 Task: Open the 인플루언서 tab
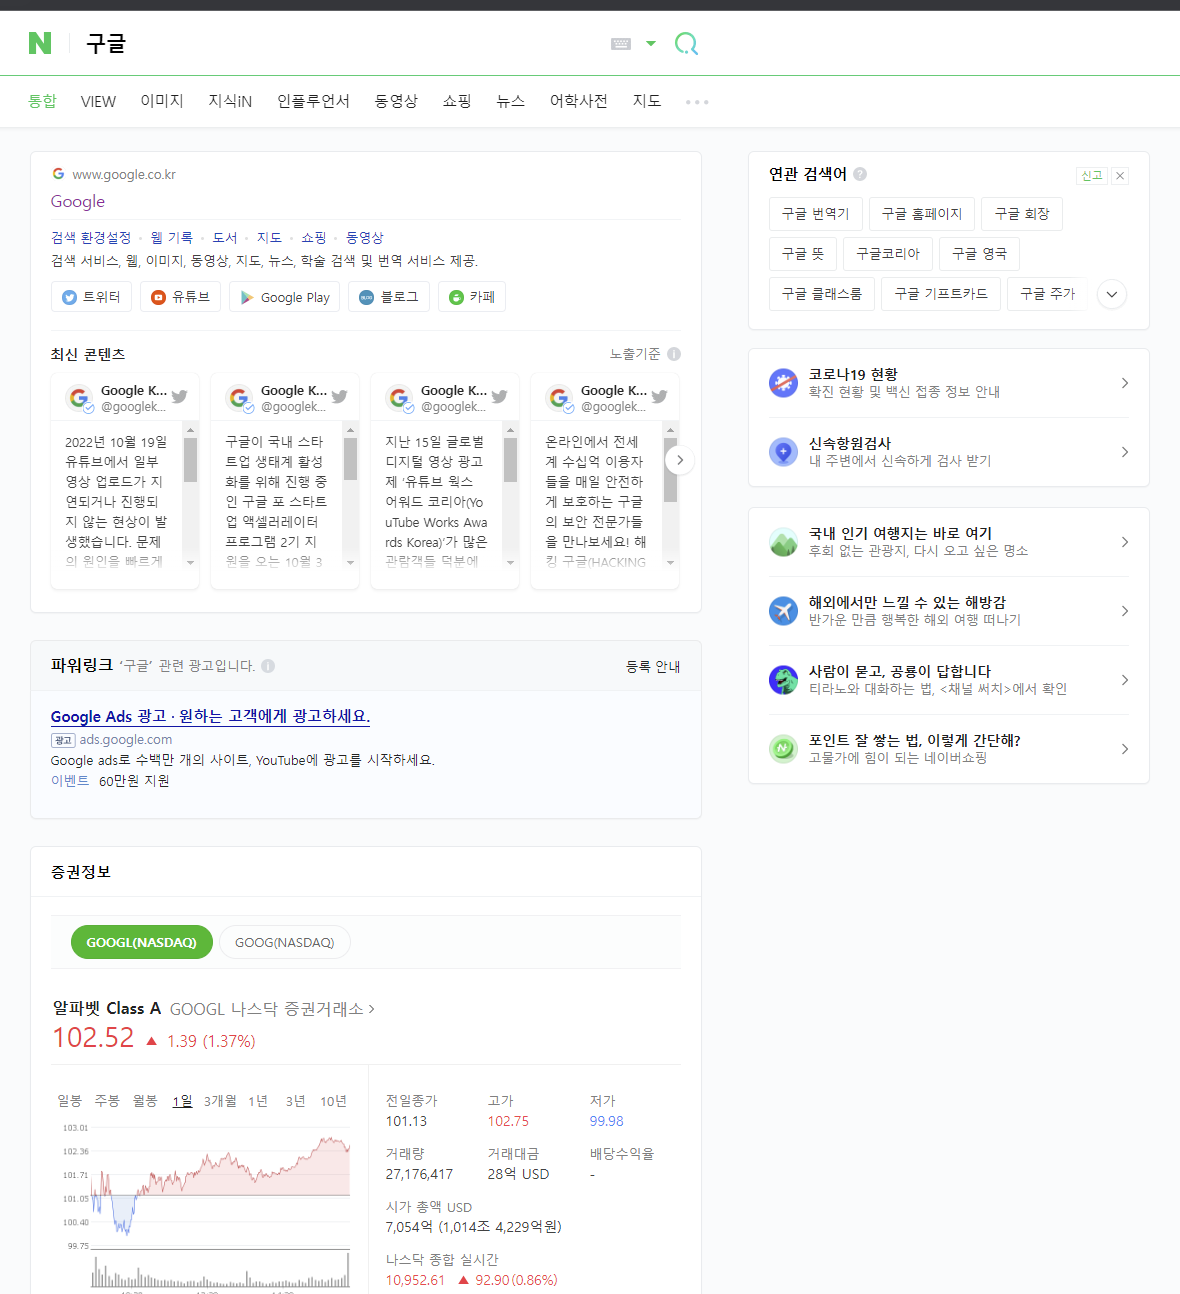313,101
